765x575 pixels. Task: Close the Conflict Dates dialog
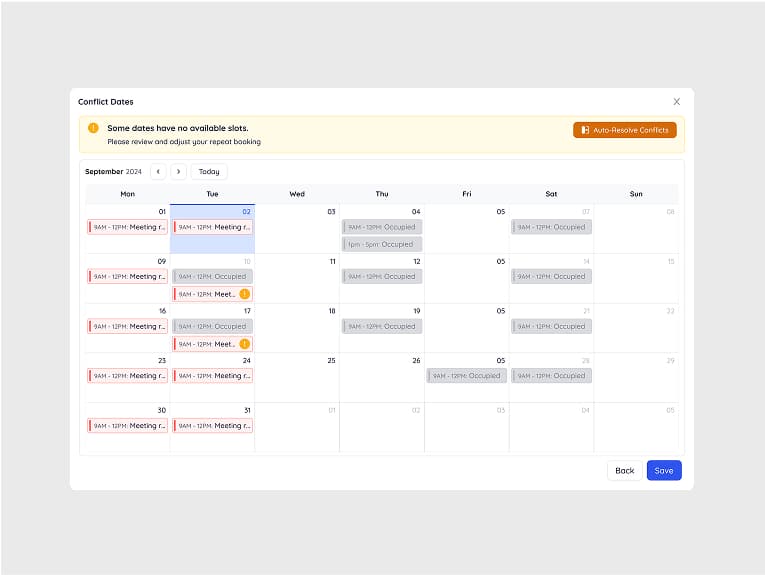[676, 101]
